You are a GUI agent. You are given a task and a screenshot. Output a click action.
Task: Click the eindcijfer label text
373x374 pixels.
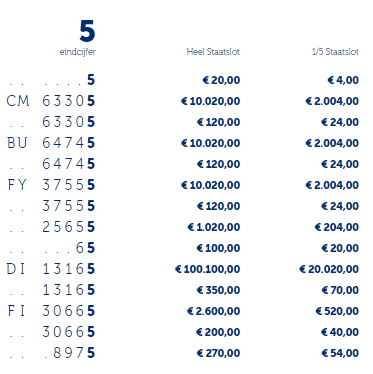pos(77,52)
